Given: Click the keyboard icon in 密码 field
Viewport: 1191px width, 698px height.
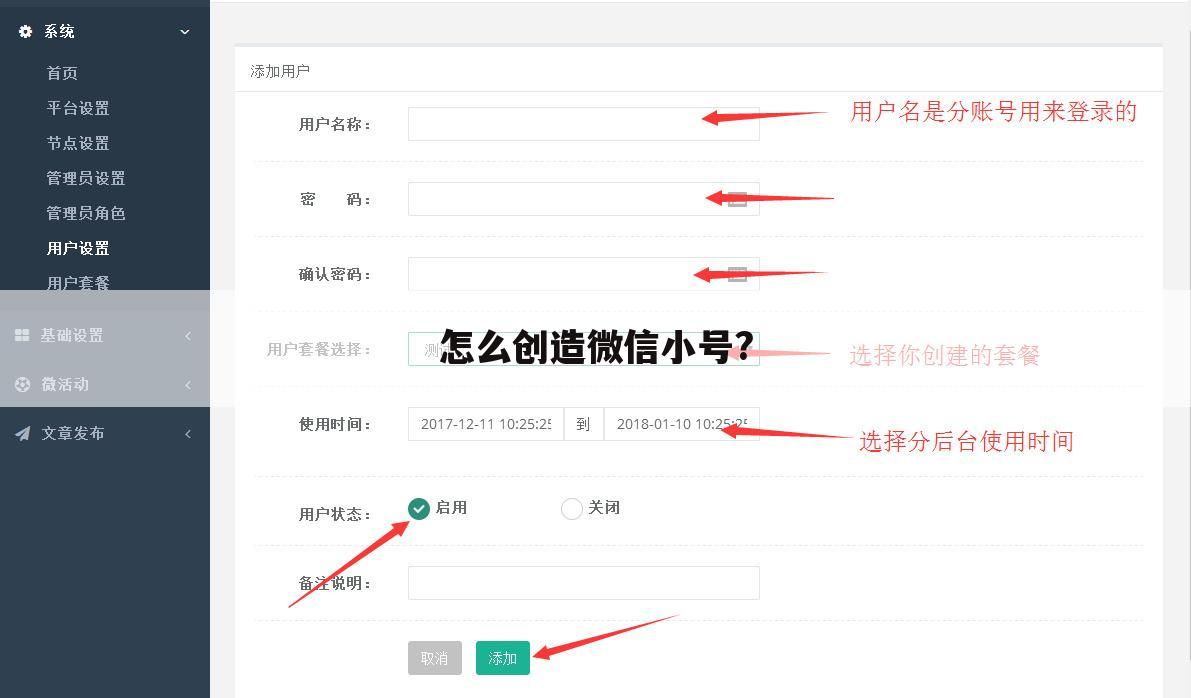Looking at the screenshot, I should [x=737, y=199].
